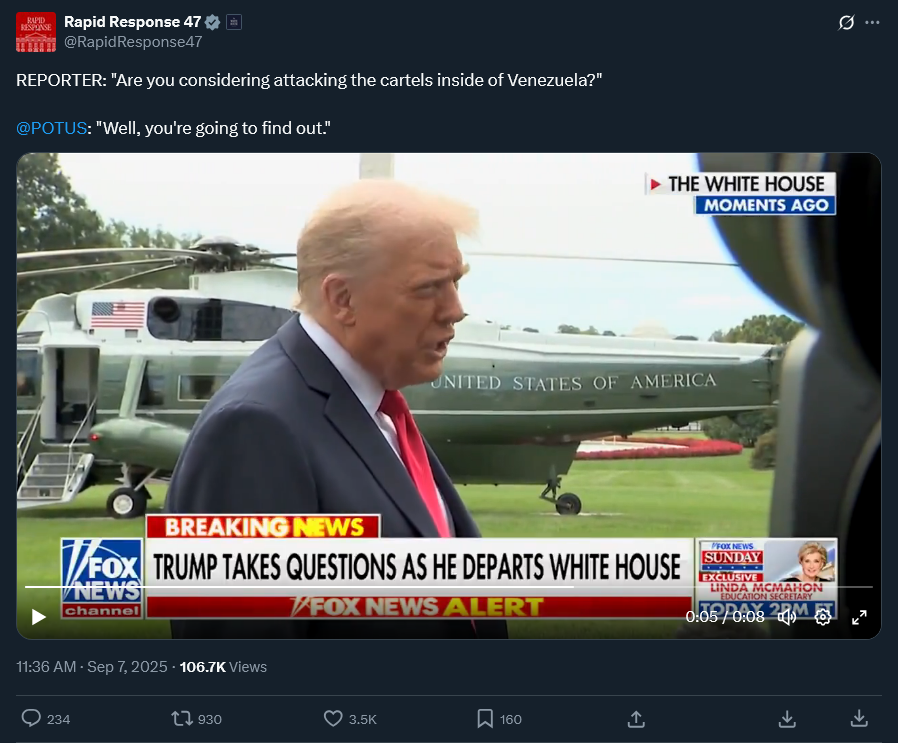Play the video with the play button

coord(39,617)
